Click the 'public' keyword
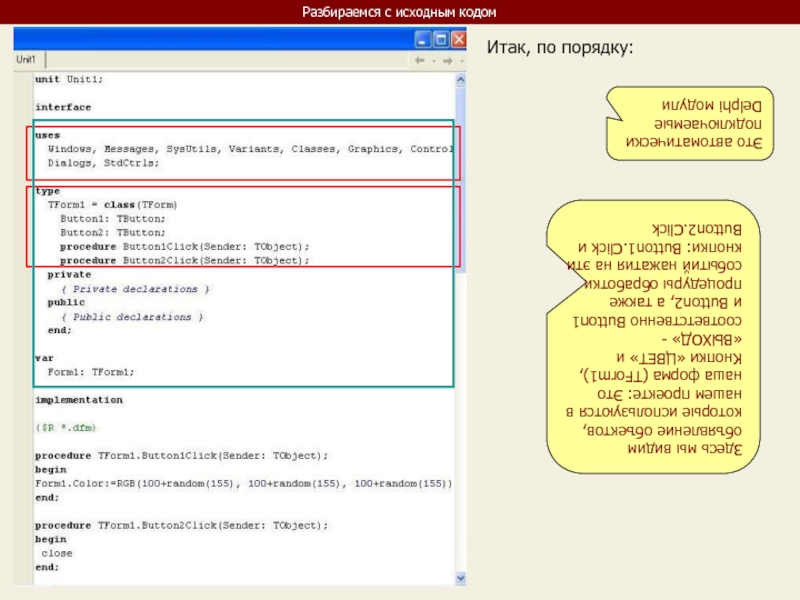Screen dimensions: 800x600 66,302
